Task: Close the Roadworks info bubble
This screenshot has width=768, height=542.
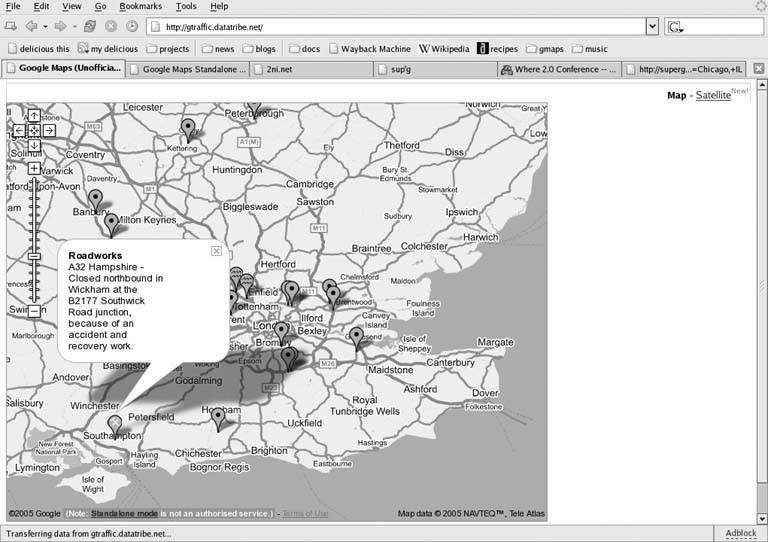Action: [216, 251]
